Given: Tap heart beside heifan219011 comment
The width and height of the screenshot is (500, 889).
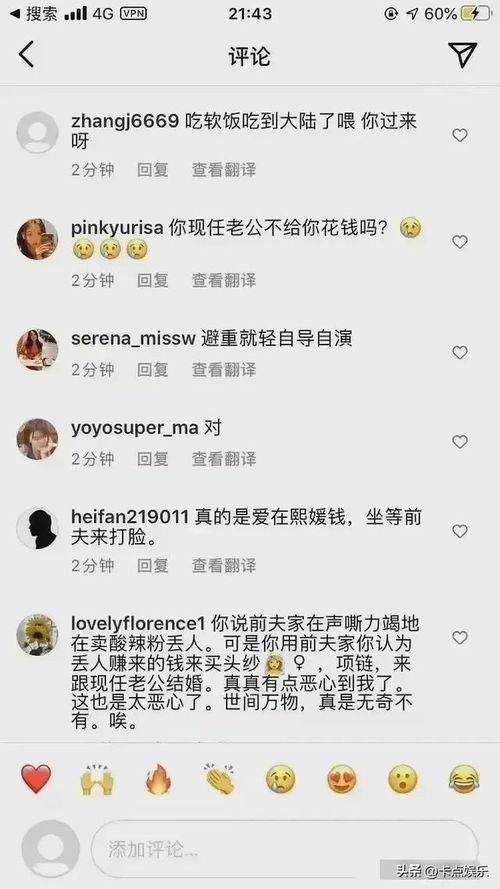Looking at the screenshot, I should coord(460,531).
